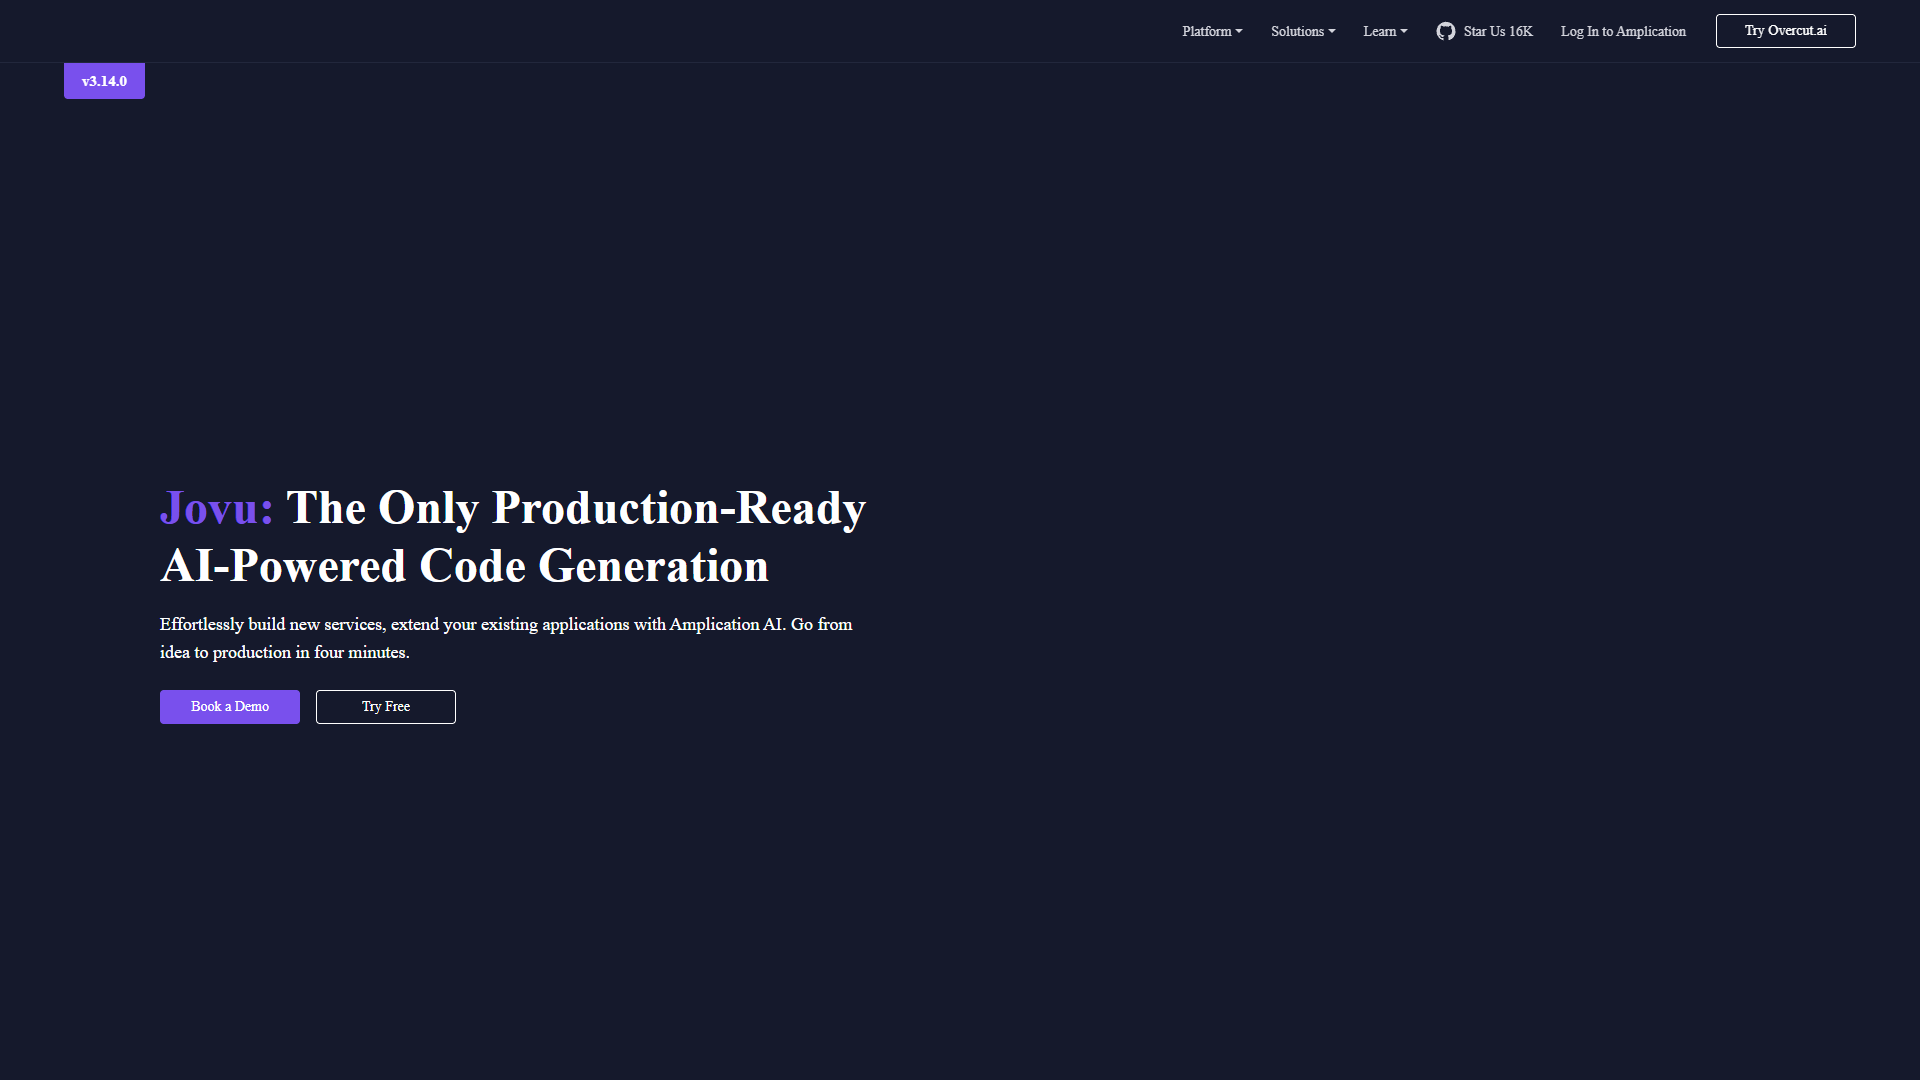Click 'idea to production in four minutes' text
The width and height of the screenshot is (1920, 1080).
[x=284, y=652]
